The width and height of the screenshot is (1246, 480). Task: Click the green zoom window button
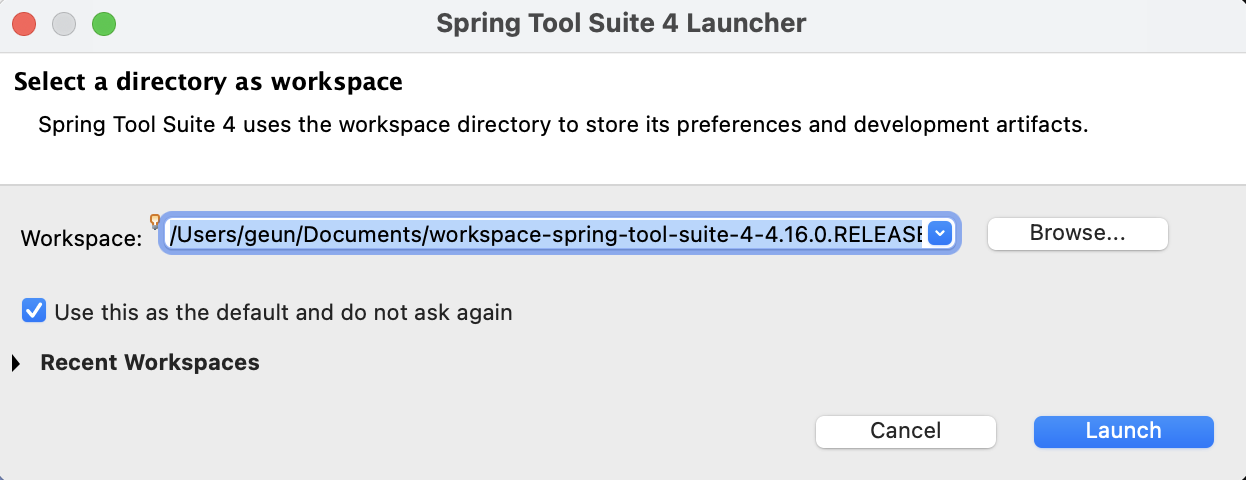coord(104,23)
